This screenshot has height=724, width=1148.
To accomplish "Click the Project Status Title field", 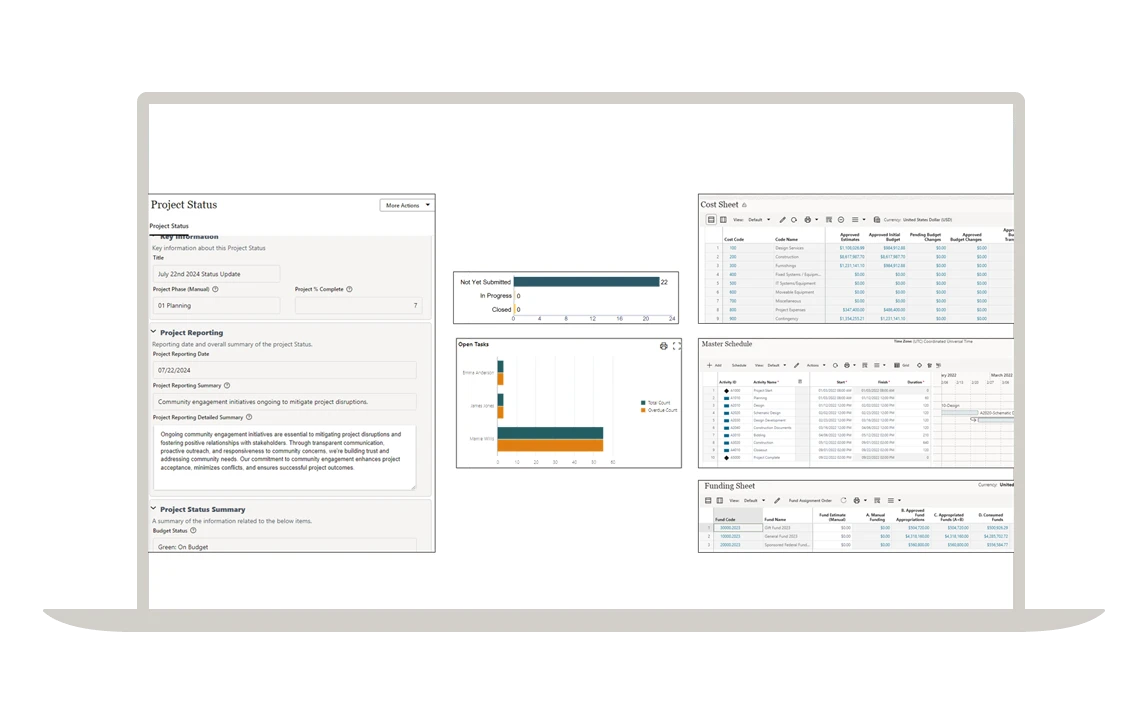I will [x=216, y=274].
